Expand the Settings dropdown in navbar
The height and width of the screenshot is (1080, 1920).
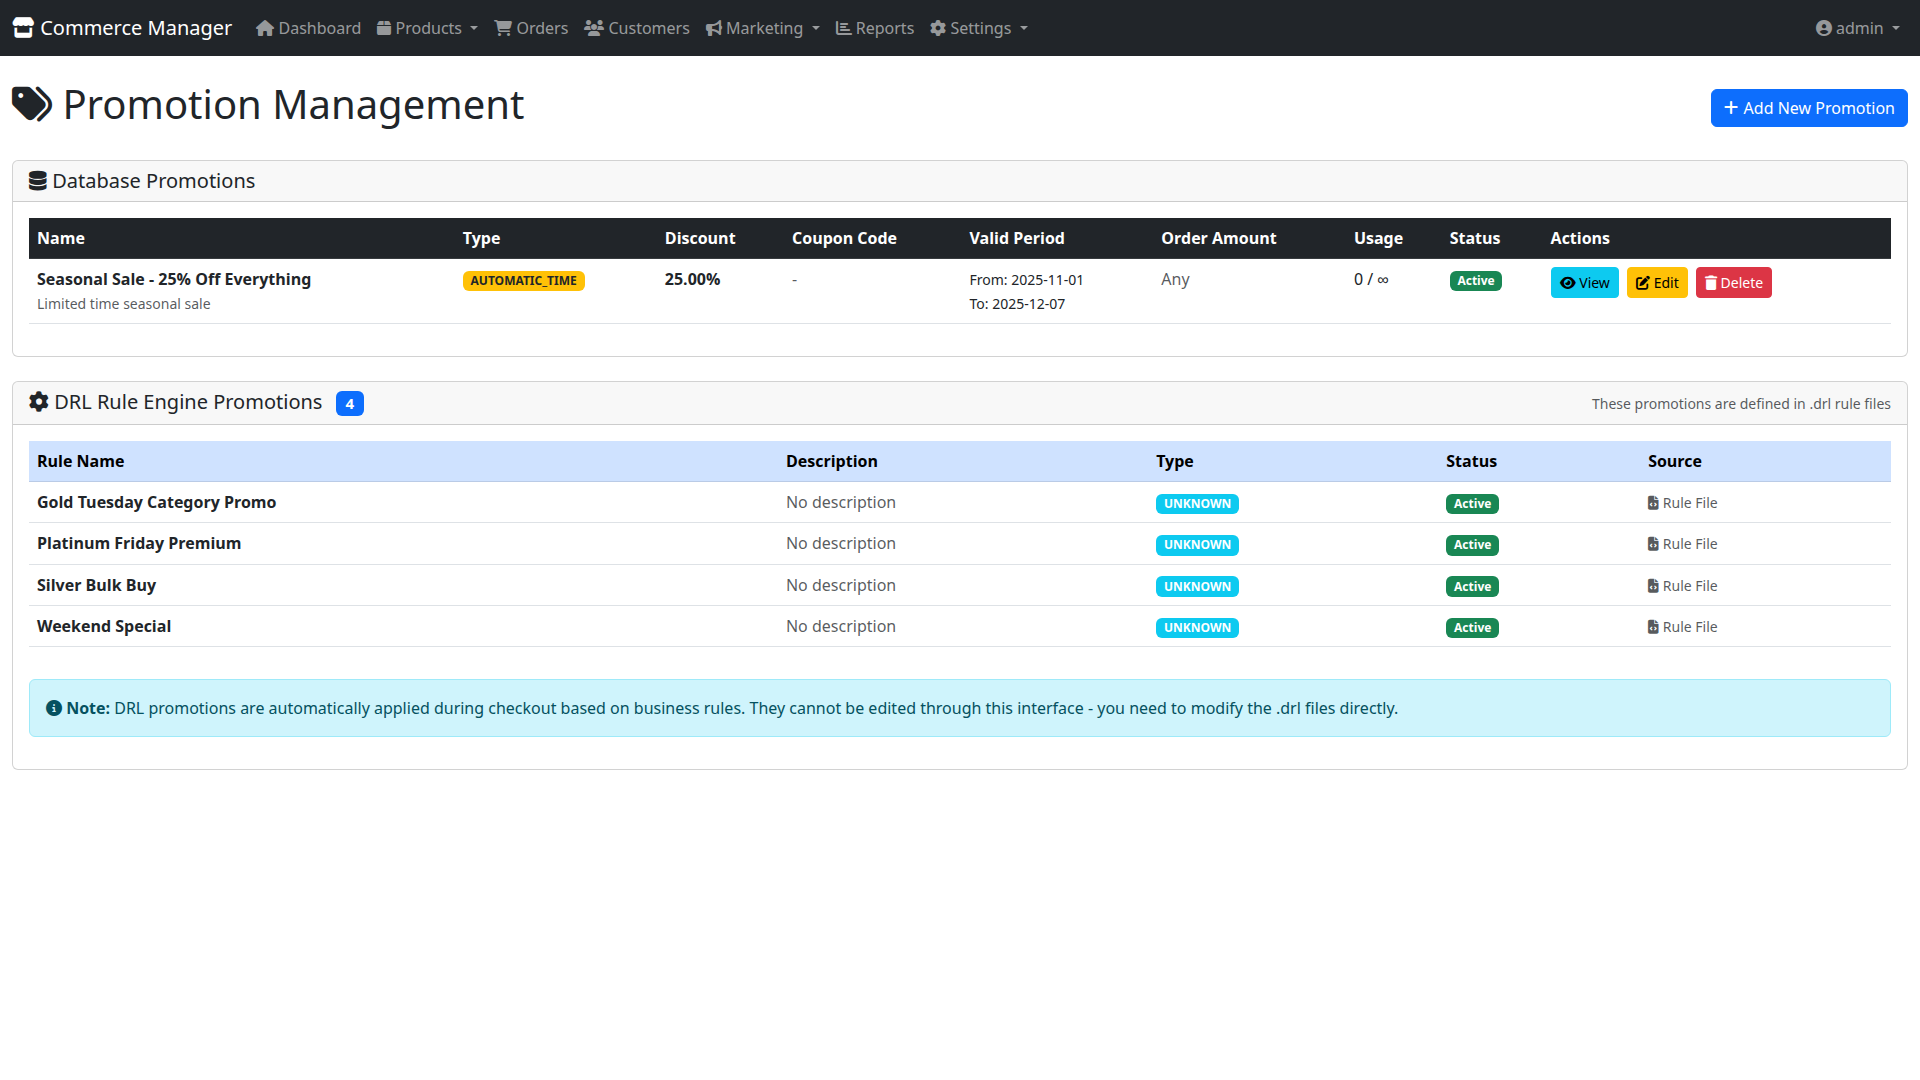[x=978, y=28]
